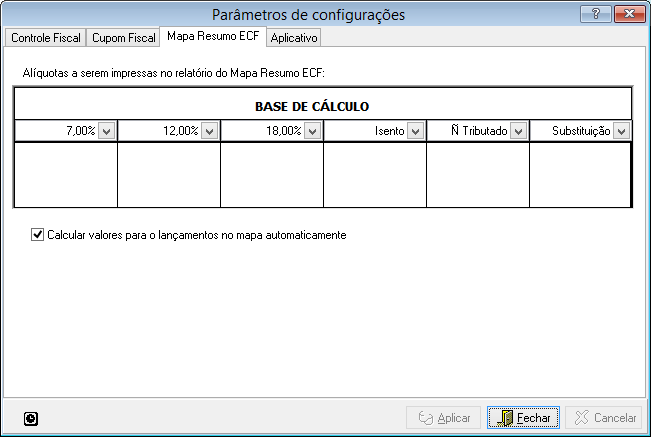Image resolution: width=651 pixels, height=437 pixels.
Task: Open the Ñ Tributado dropdown
Action: (x=518, y=131)
